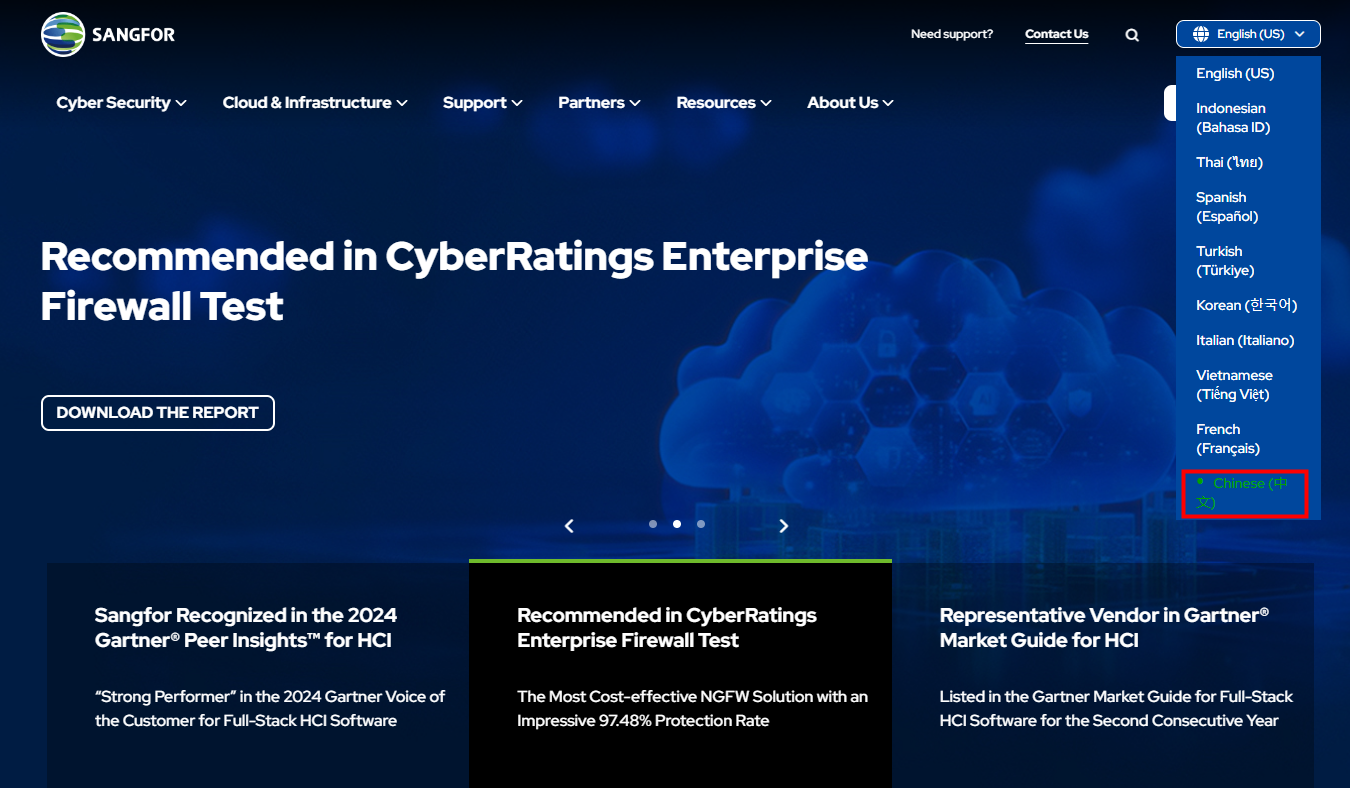Expand the English (US) language dropdown
Viewport: 1350px width, 788px height.
[1248, 34]
